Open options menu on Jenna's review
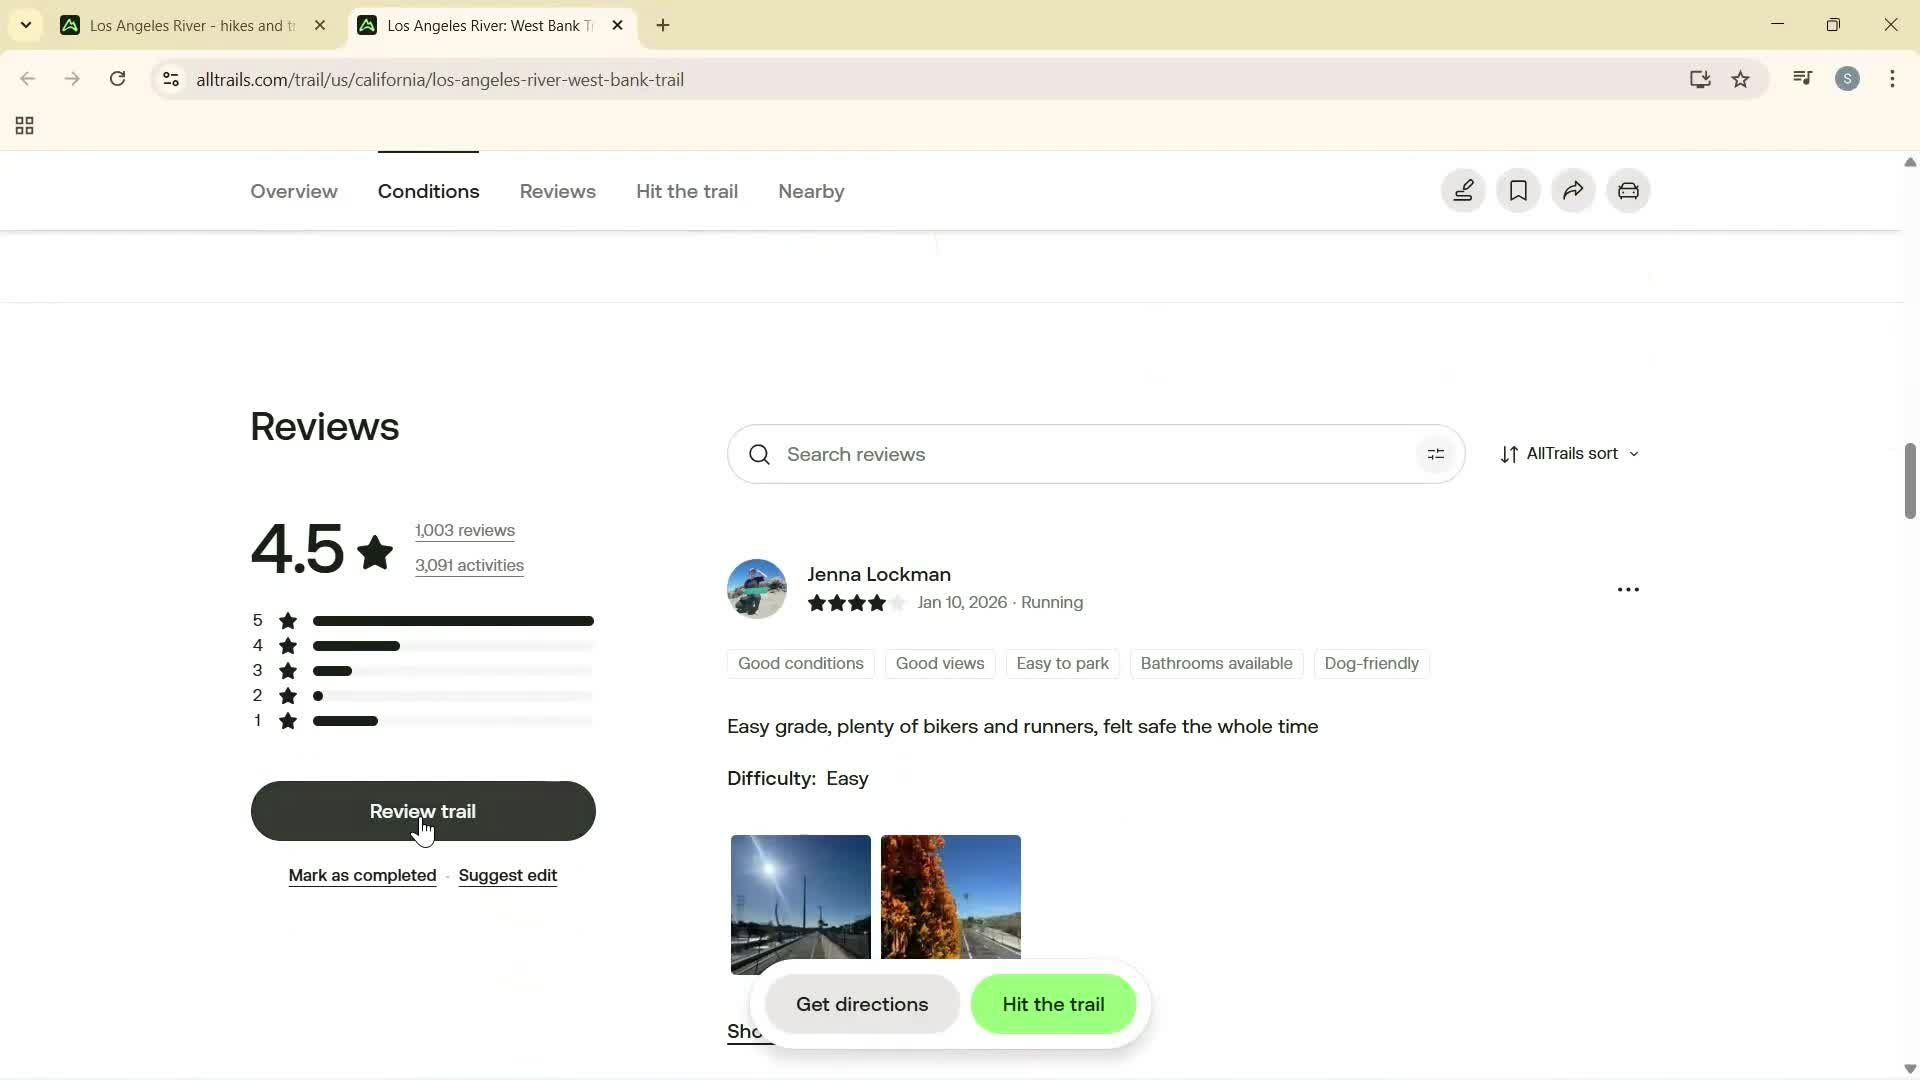The width and height of the screenshot is (1920, 1080). tap(1627, 589)
